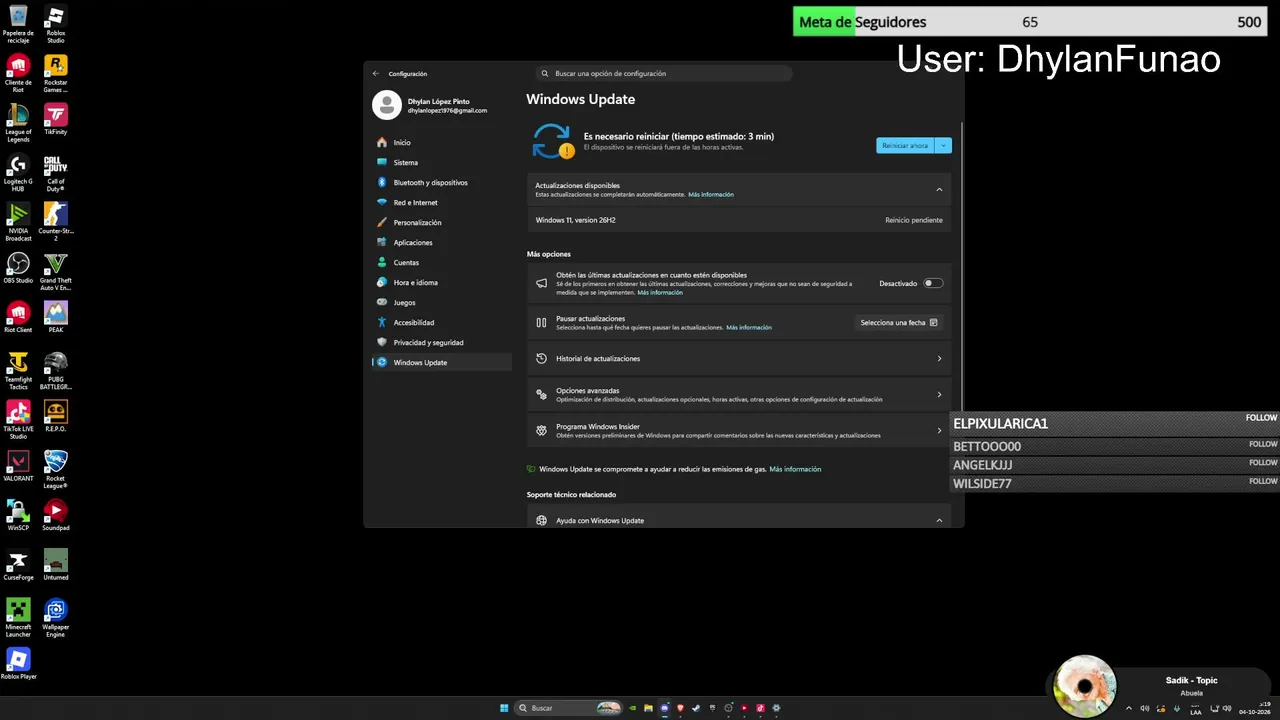The height and width of the screenshot is (720, 1280).
Task: Open League of Legends desktop icon
Action: pos(18,124)
